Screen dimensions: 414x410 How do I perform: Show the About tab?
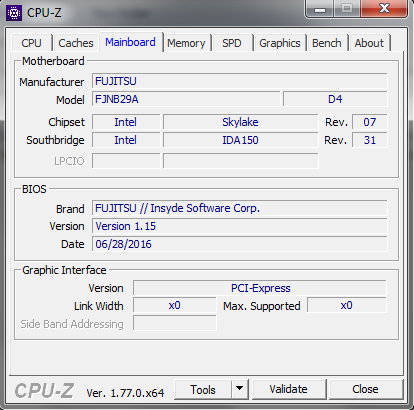(369, 43)
